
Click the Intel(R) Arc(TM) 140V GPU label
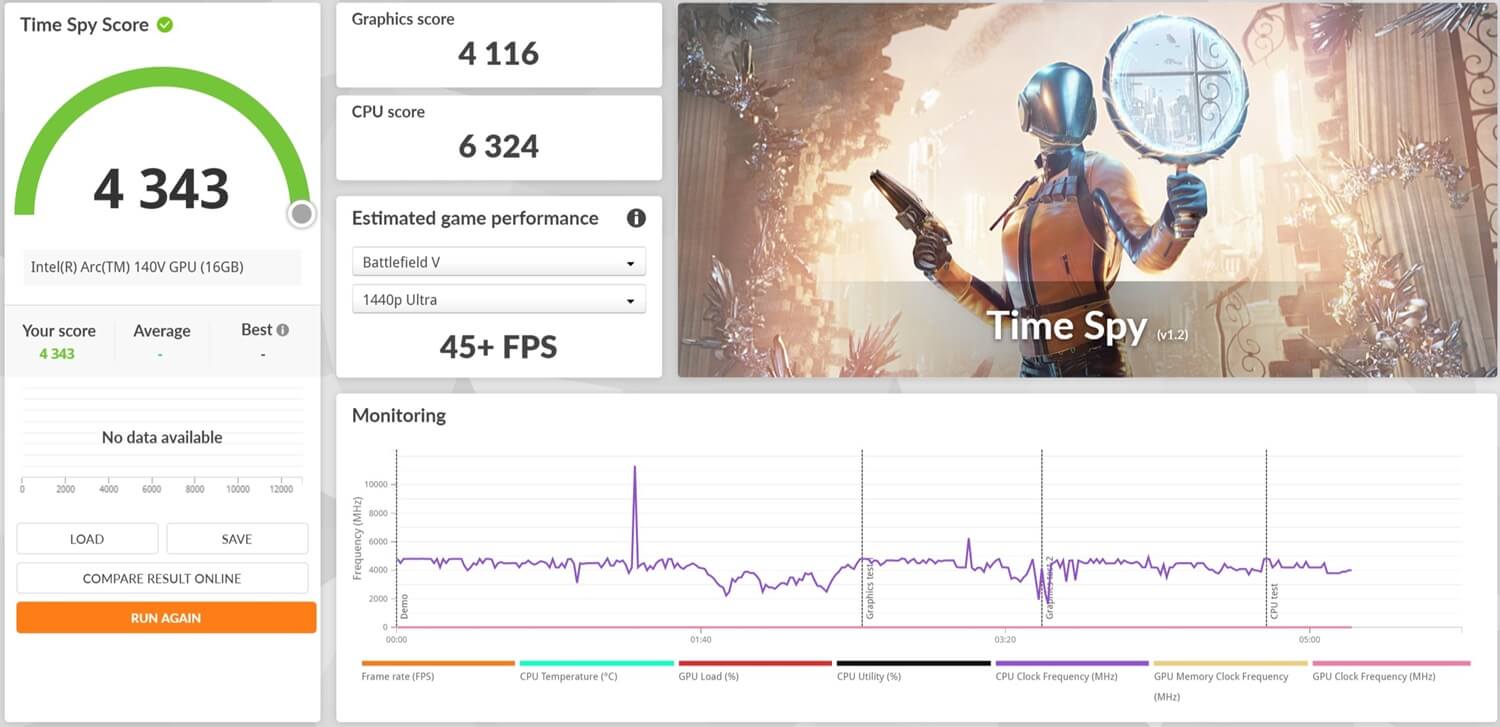click(x=137, y=267)
